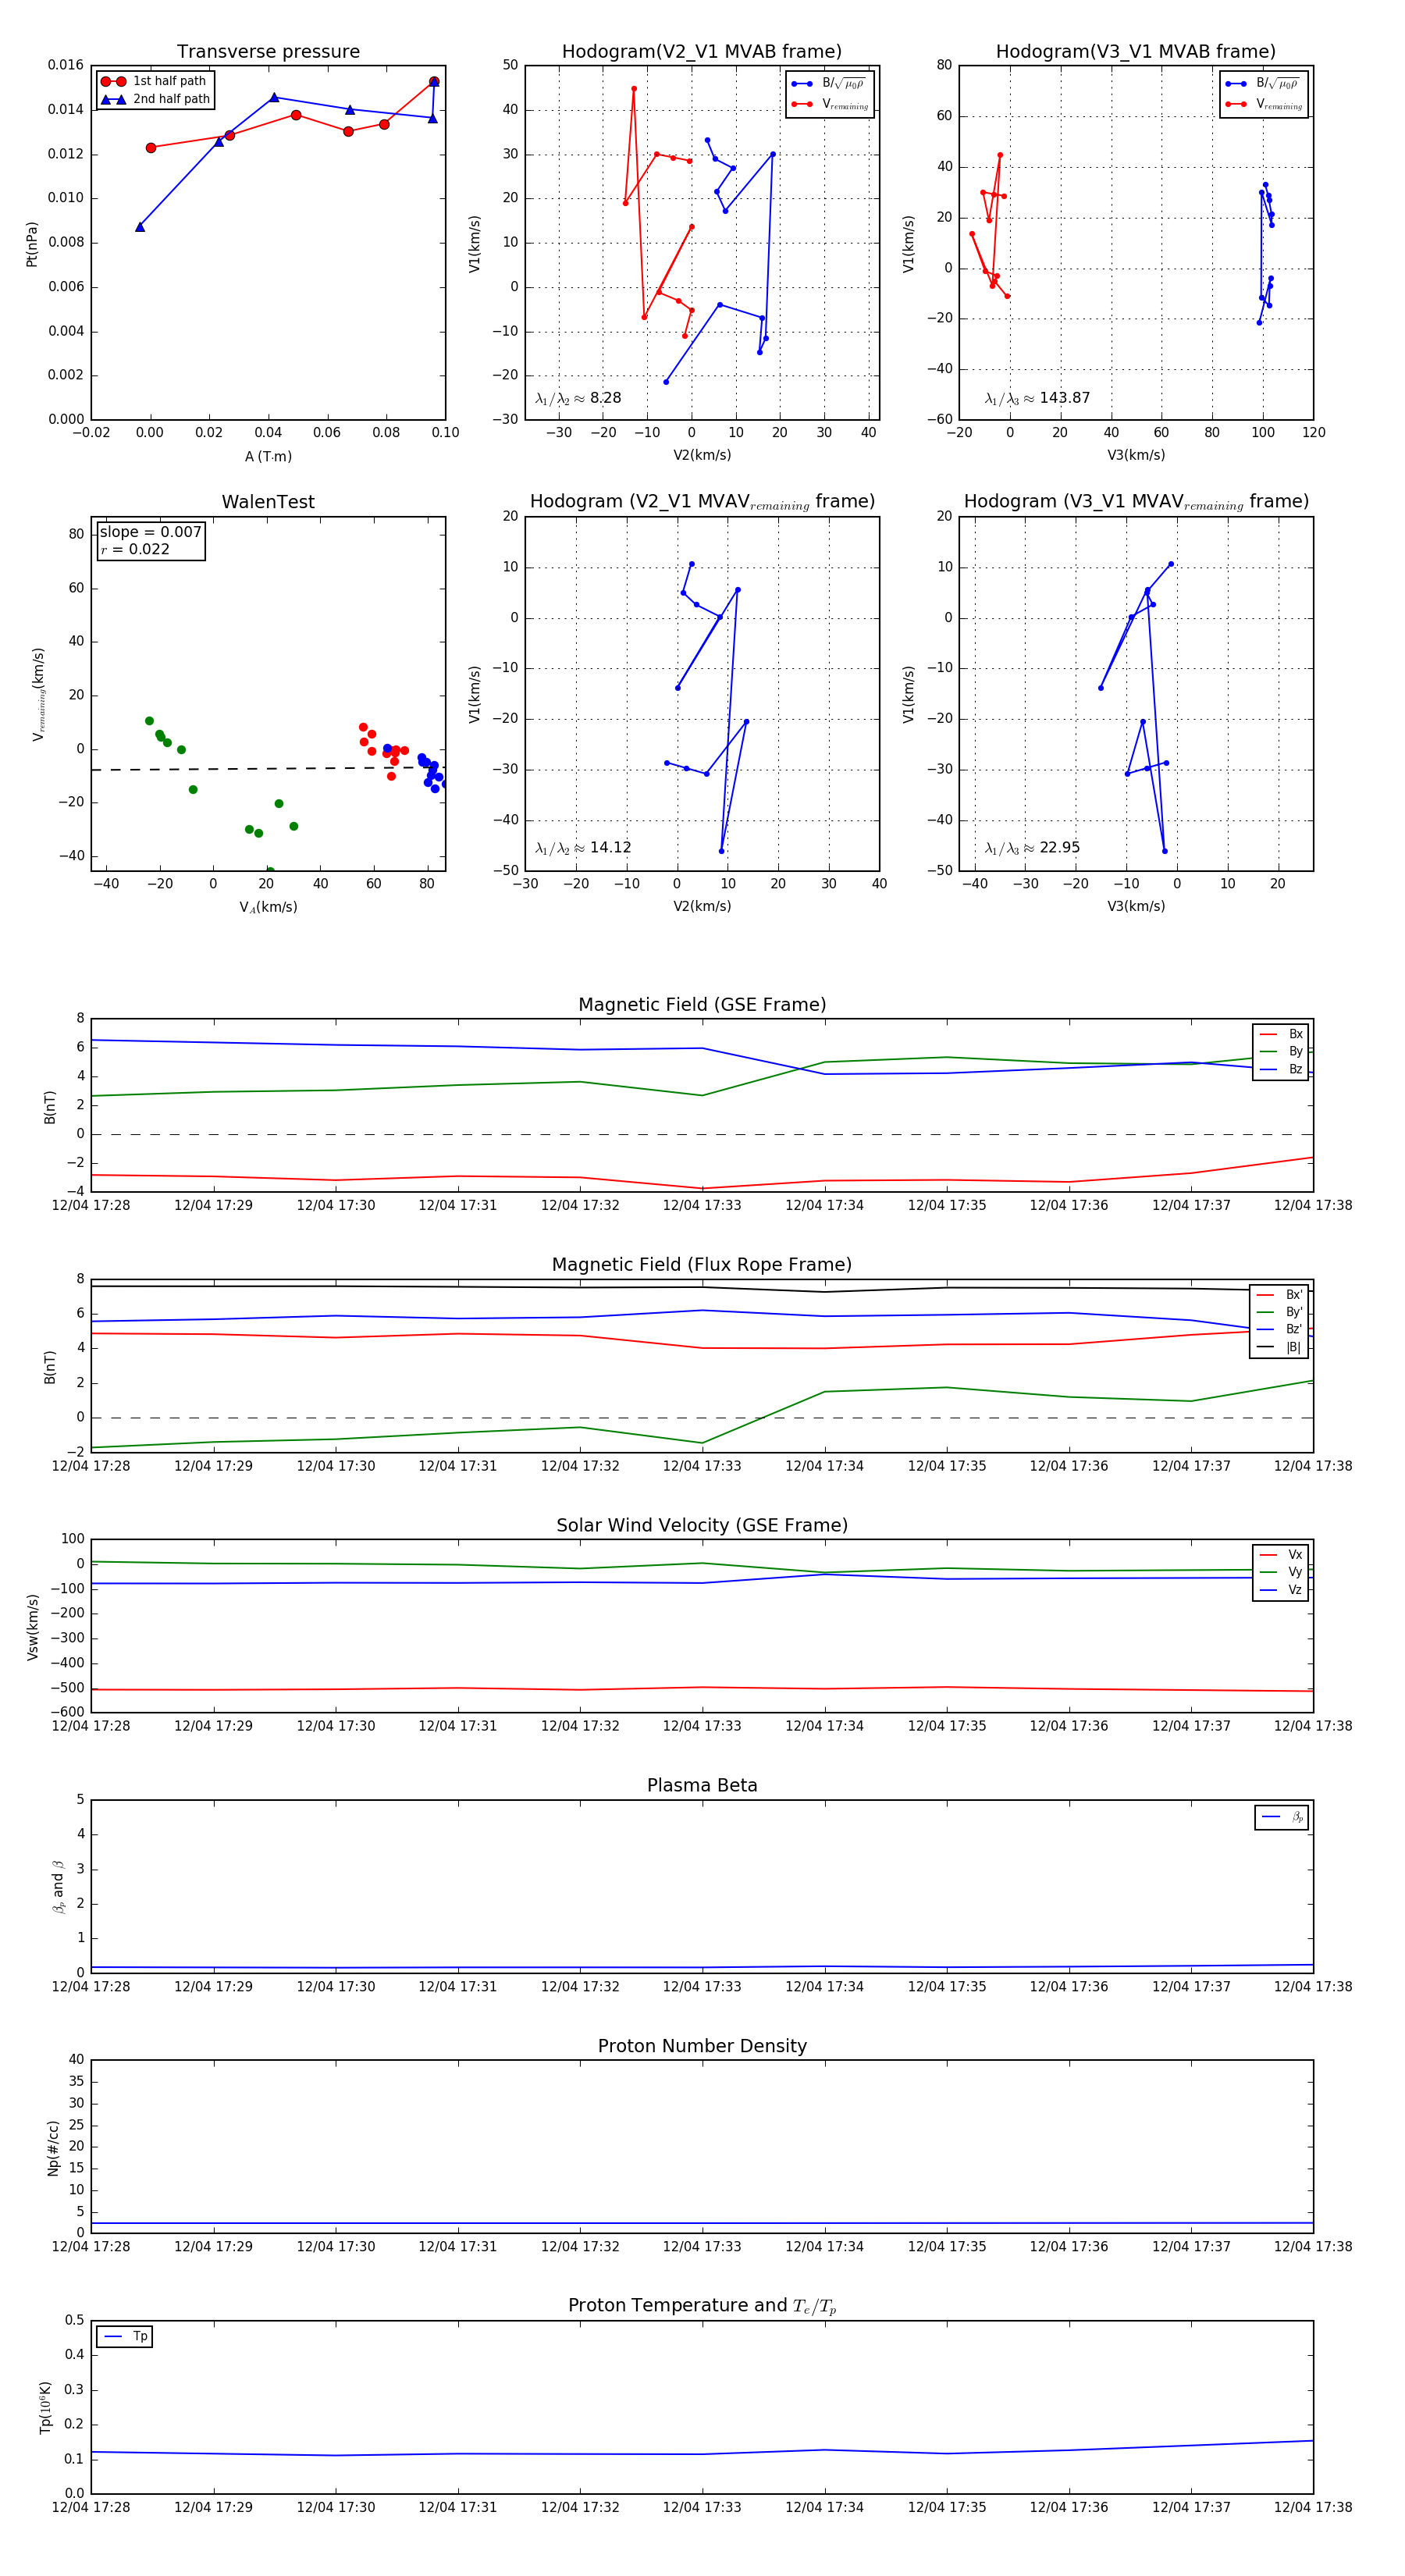Click the "12/04 17:28" tick under GSE magnetic field plot
Viewport: 1405px width, 2576px height.
(91, 1206)
